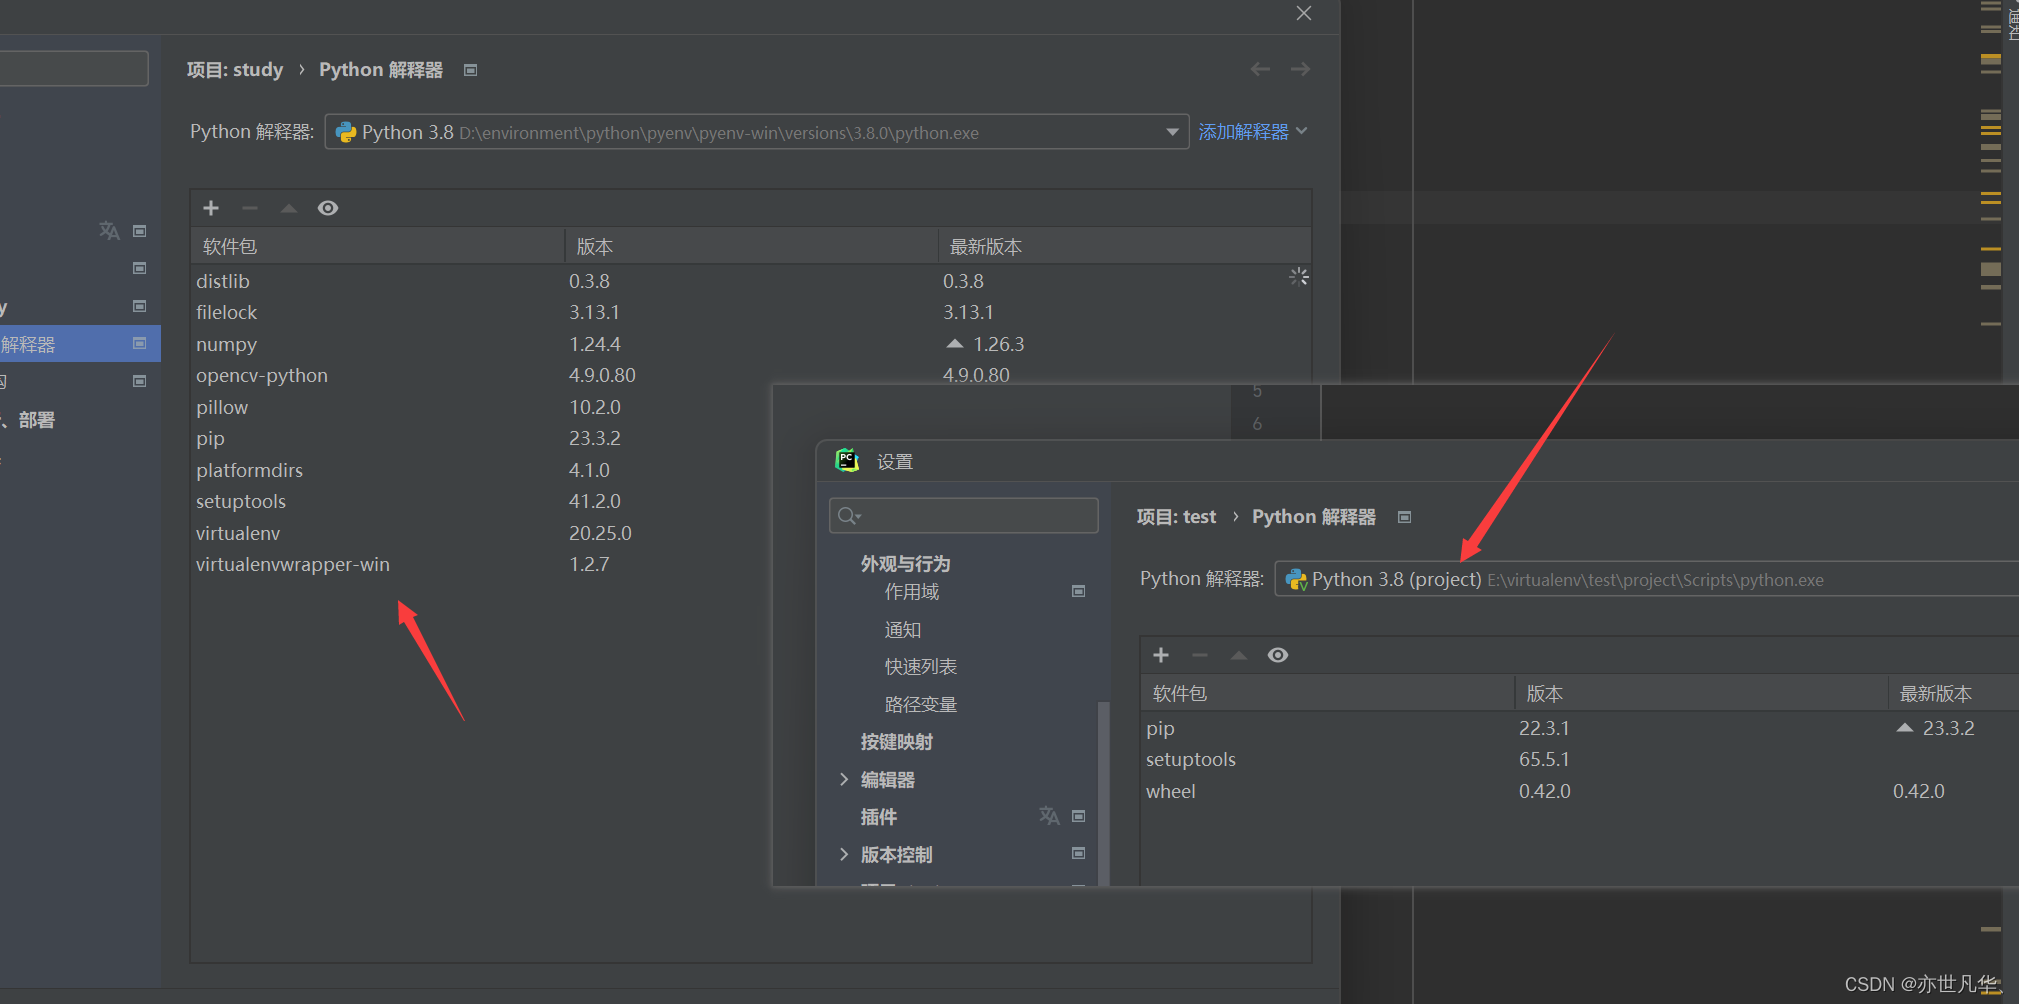
Task: Select the distlib package row
Action: pos(751,281)
